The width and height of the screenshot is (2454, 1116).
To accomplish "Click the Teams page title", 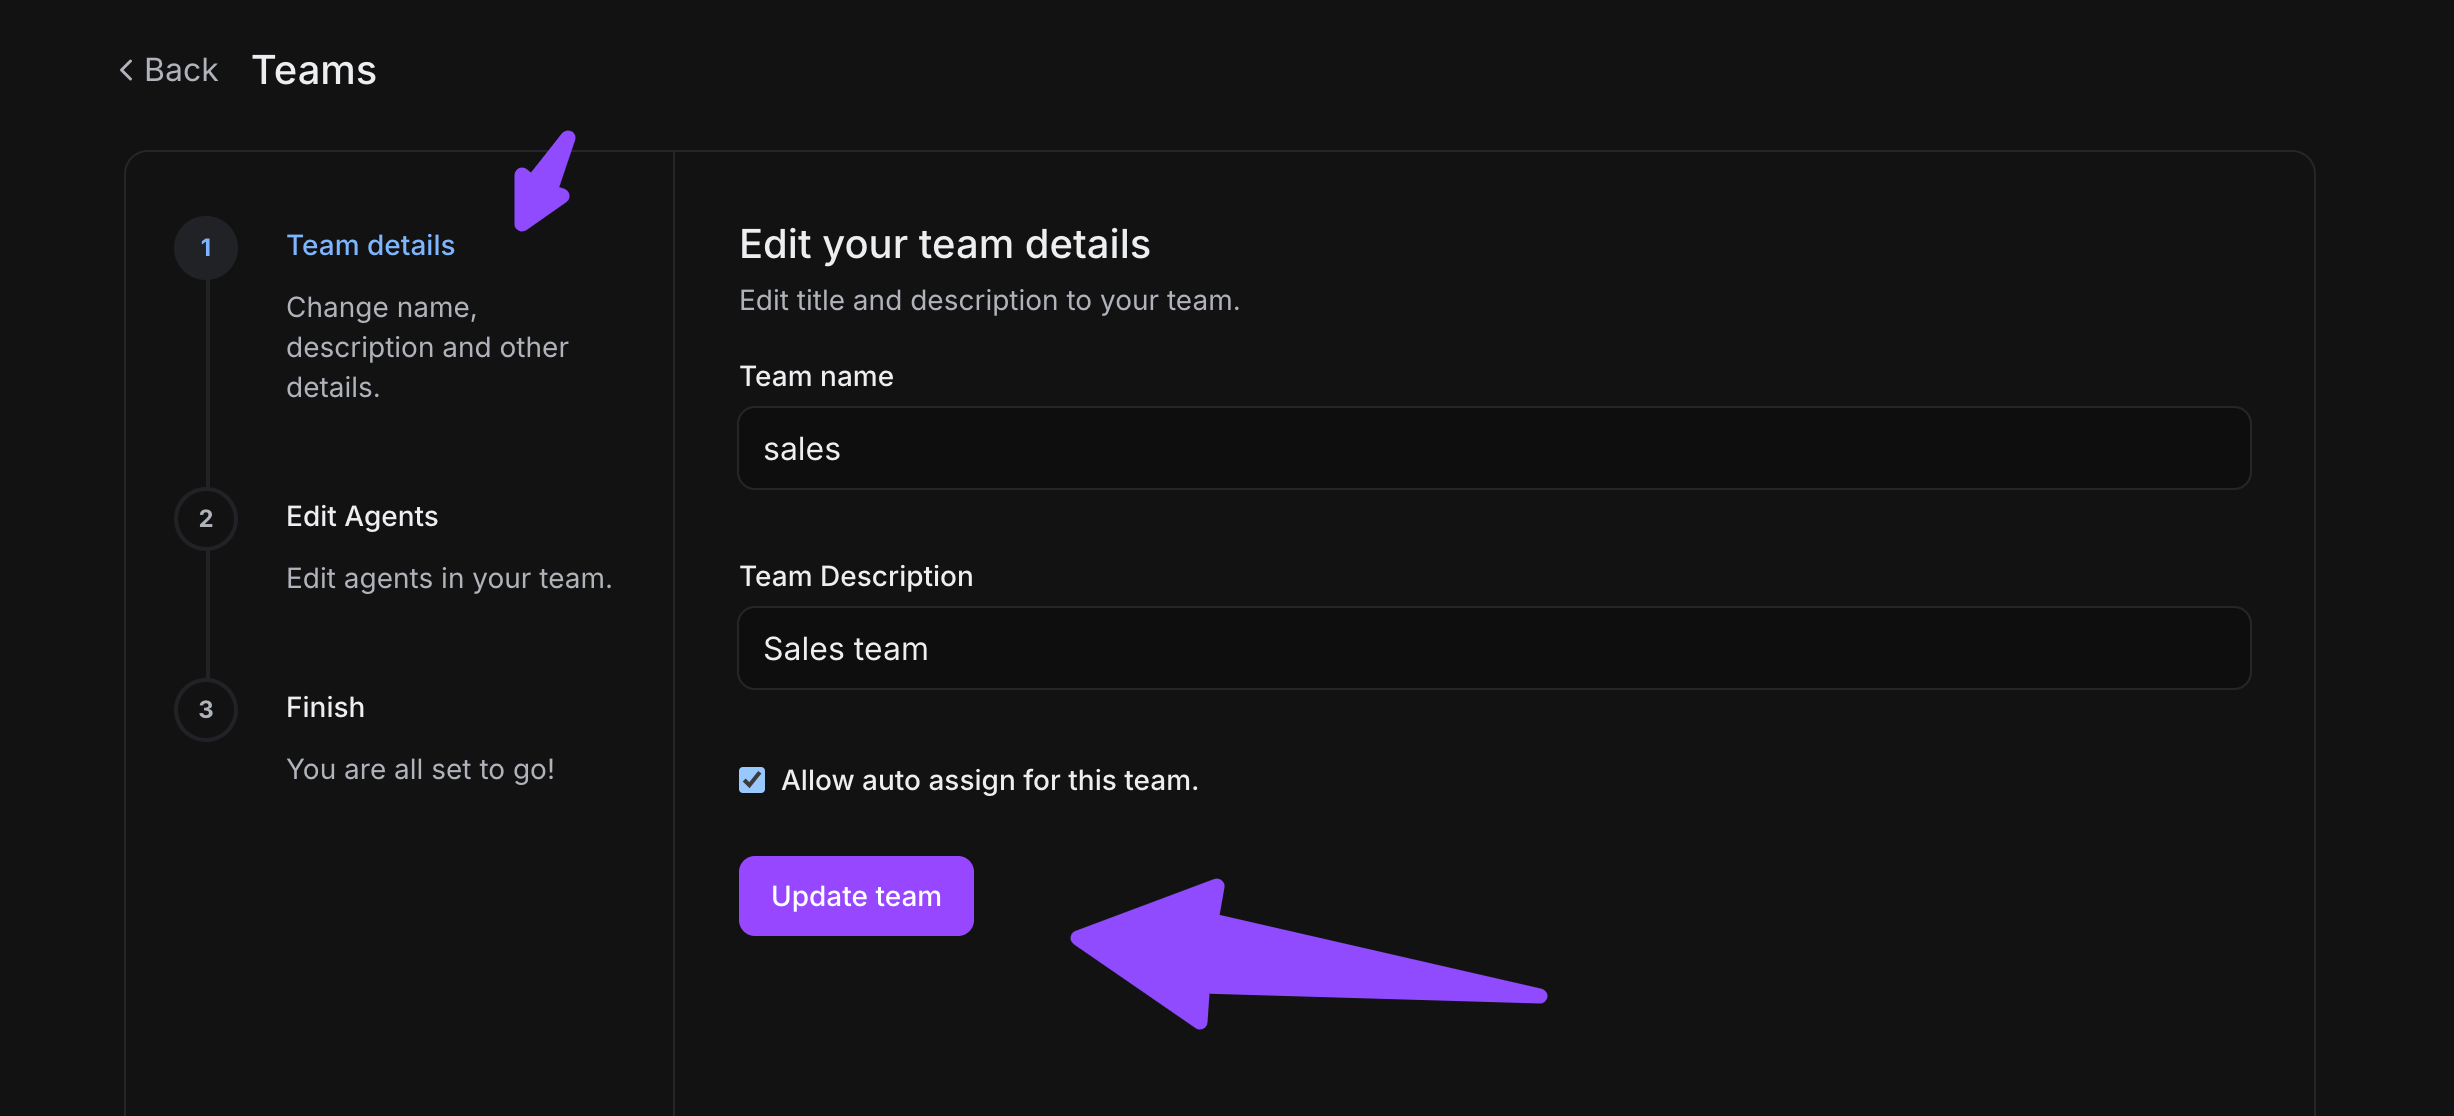I will (x=314, y=70).
